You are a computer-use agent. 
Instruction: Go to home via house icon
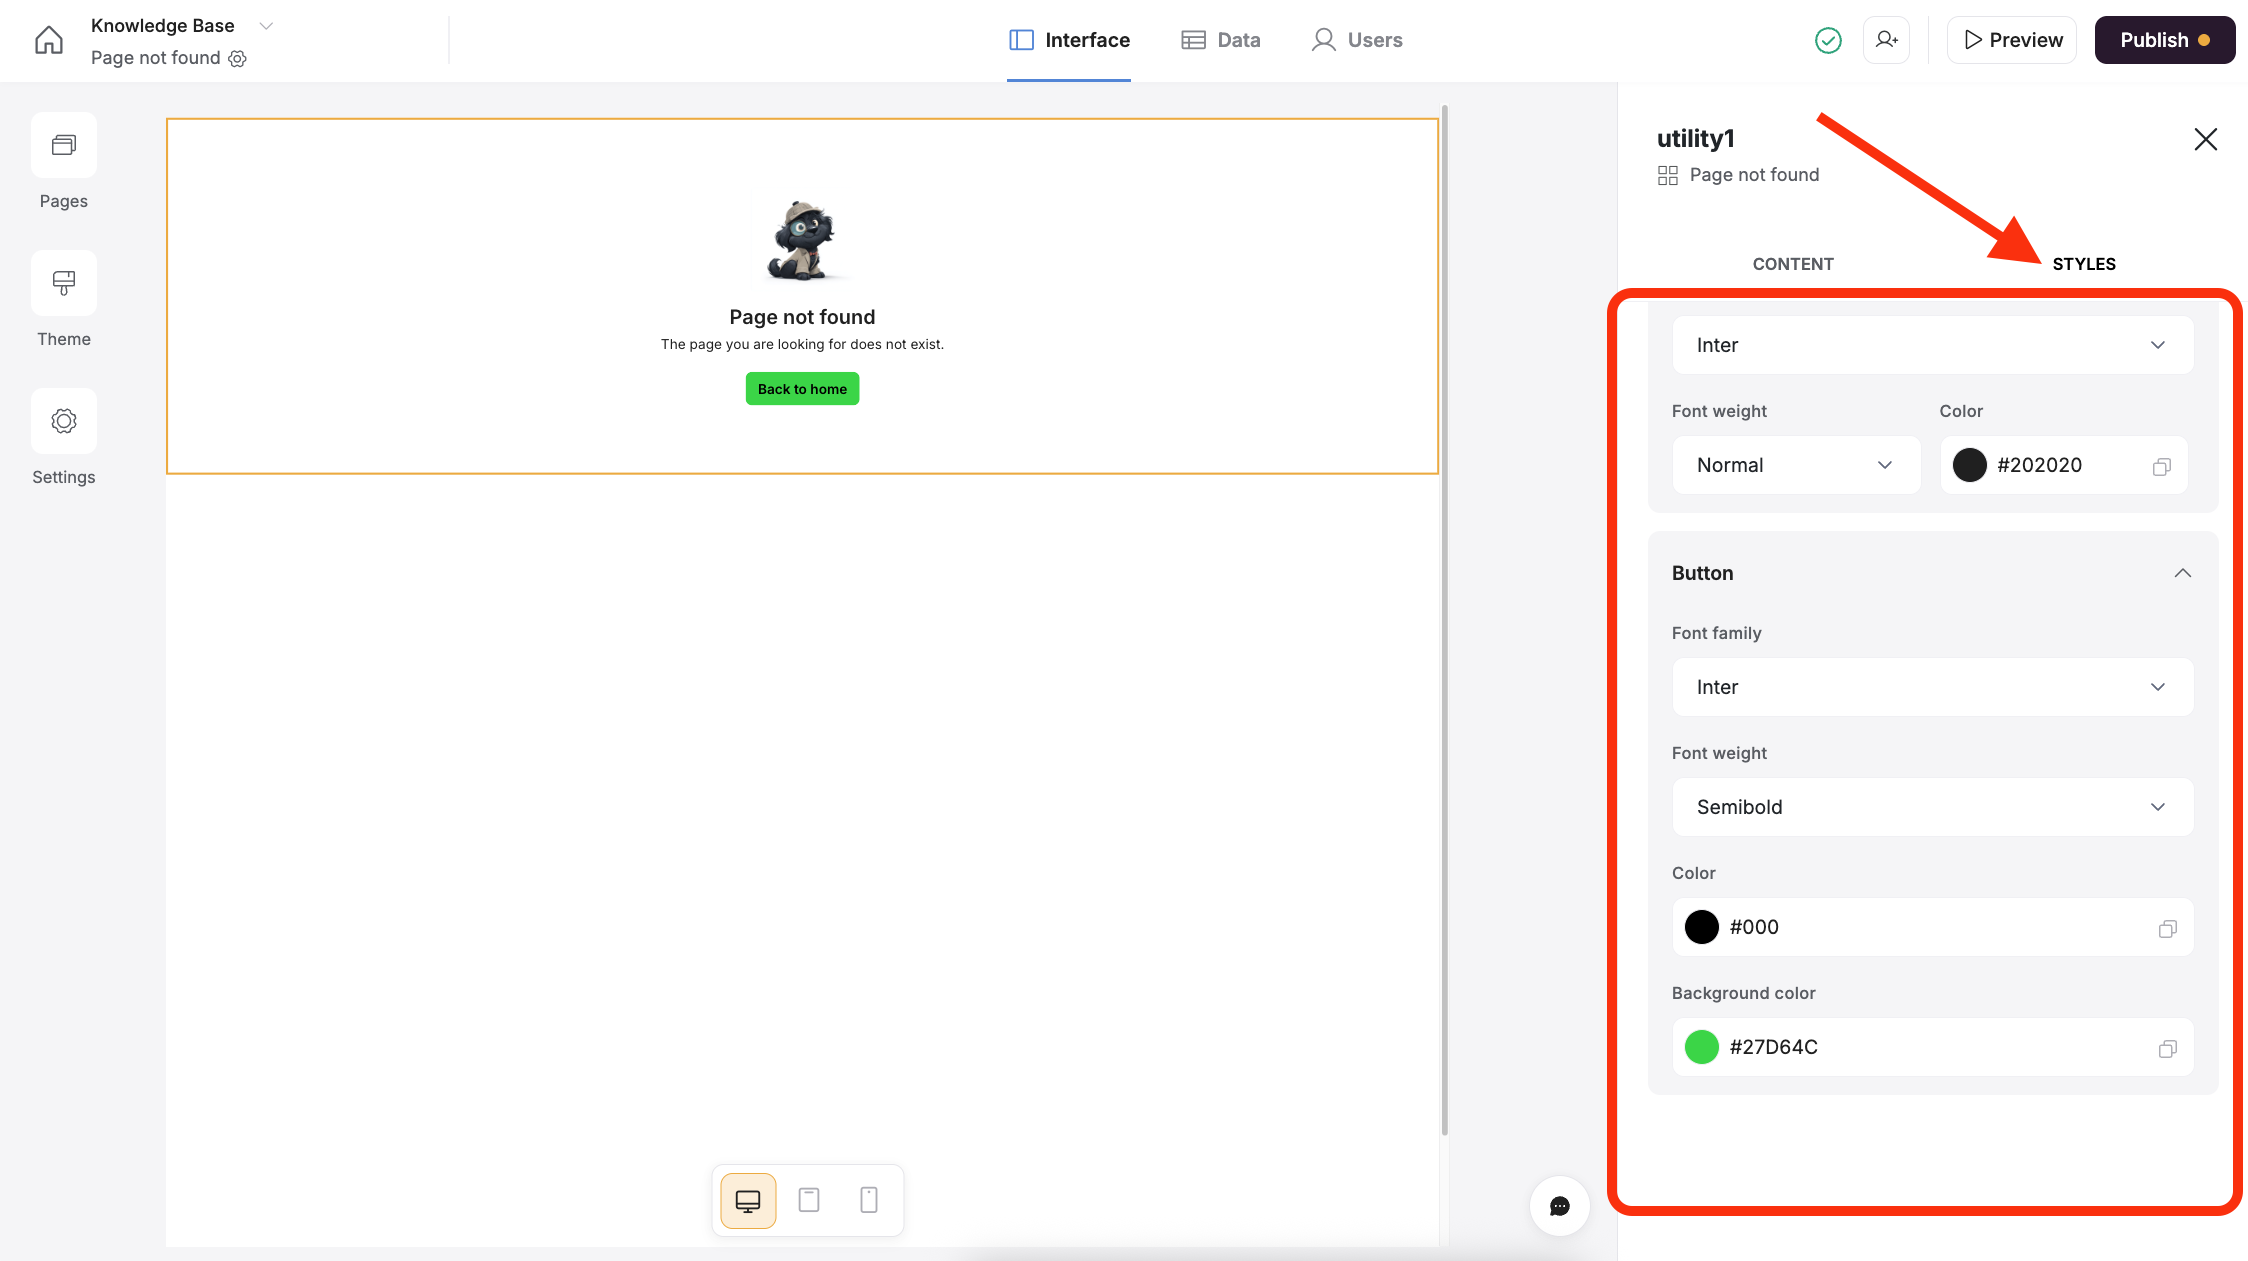tap(48, 40)
